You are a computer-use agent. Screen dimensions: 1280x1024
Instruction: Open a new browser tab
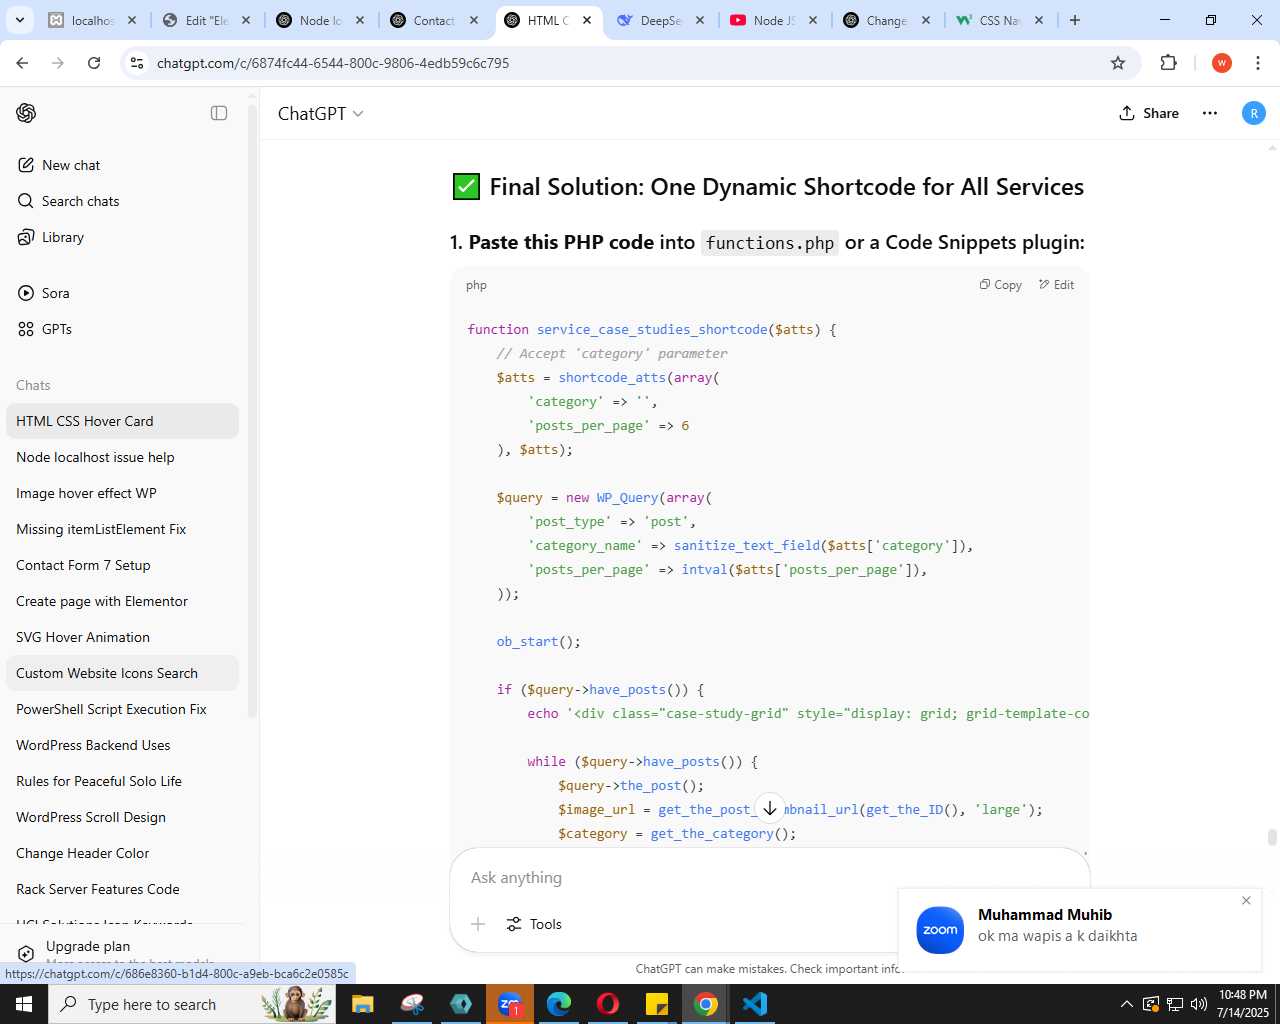coord(1075,20)
